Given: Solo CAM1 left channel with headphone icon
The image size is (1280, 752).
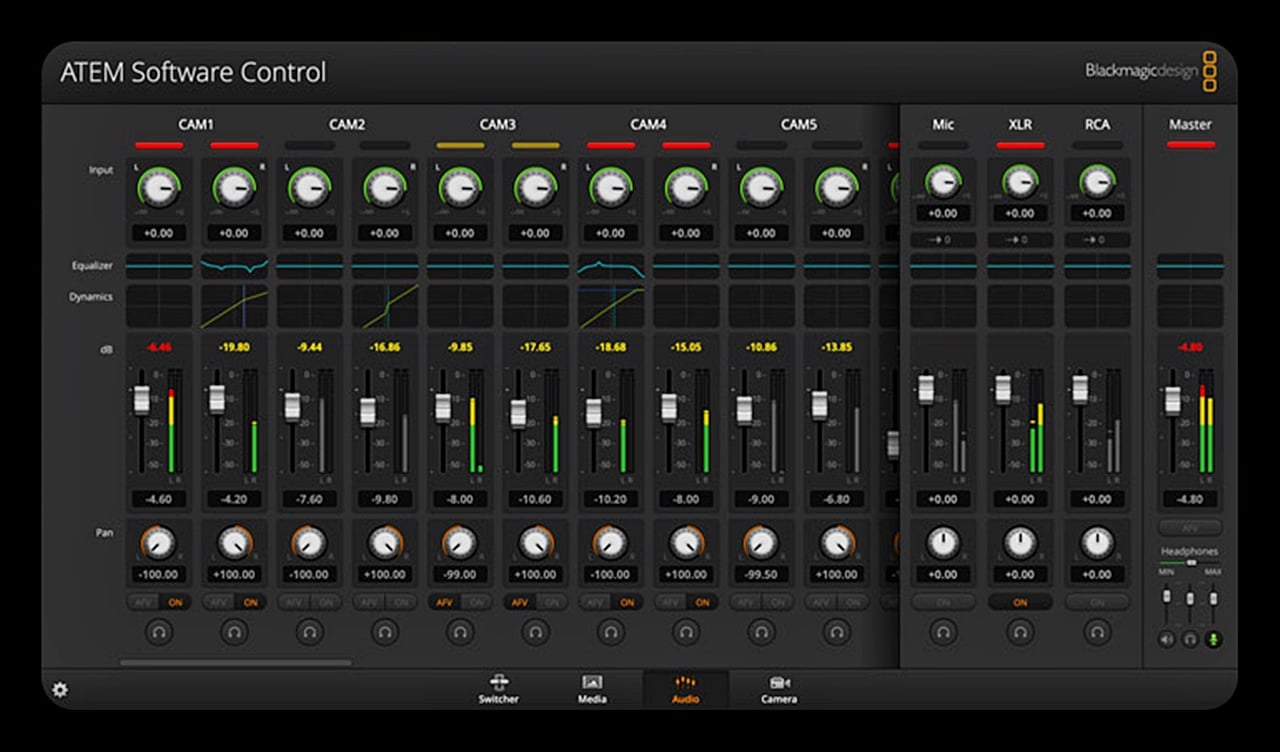Looking at the screenshot, I should click(158, 632).
